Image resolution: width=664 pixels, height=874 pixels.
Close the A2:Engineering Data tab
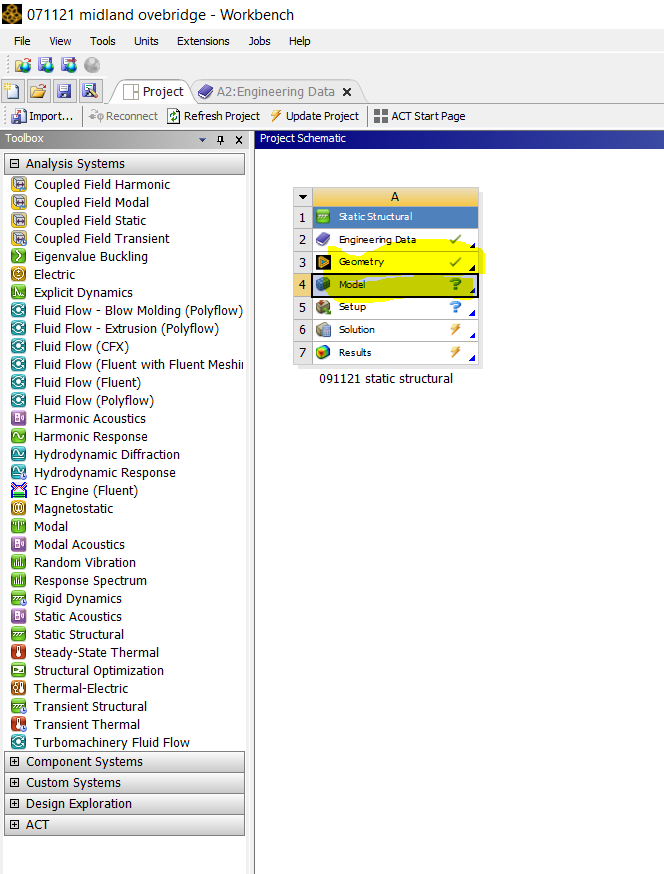pyautogui.click(x=347, y=92)
